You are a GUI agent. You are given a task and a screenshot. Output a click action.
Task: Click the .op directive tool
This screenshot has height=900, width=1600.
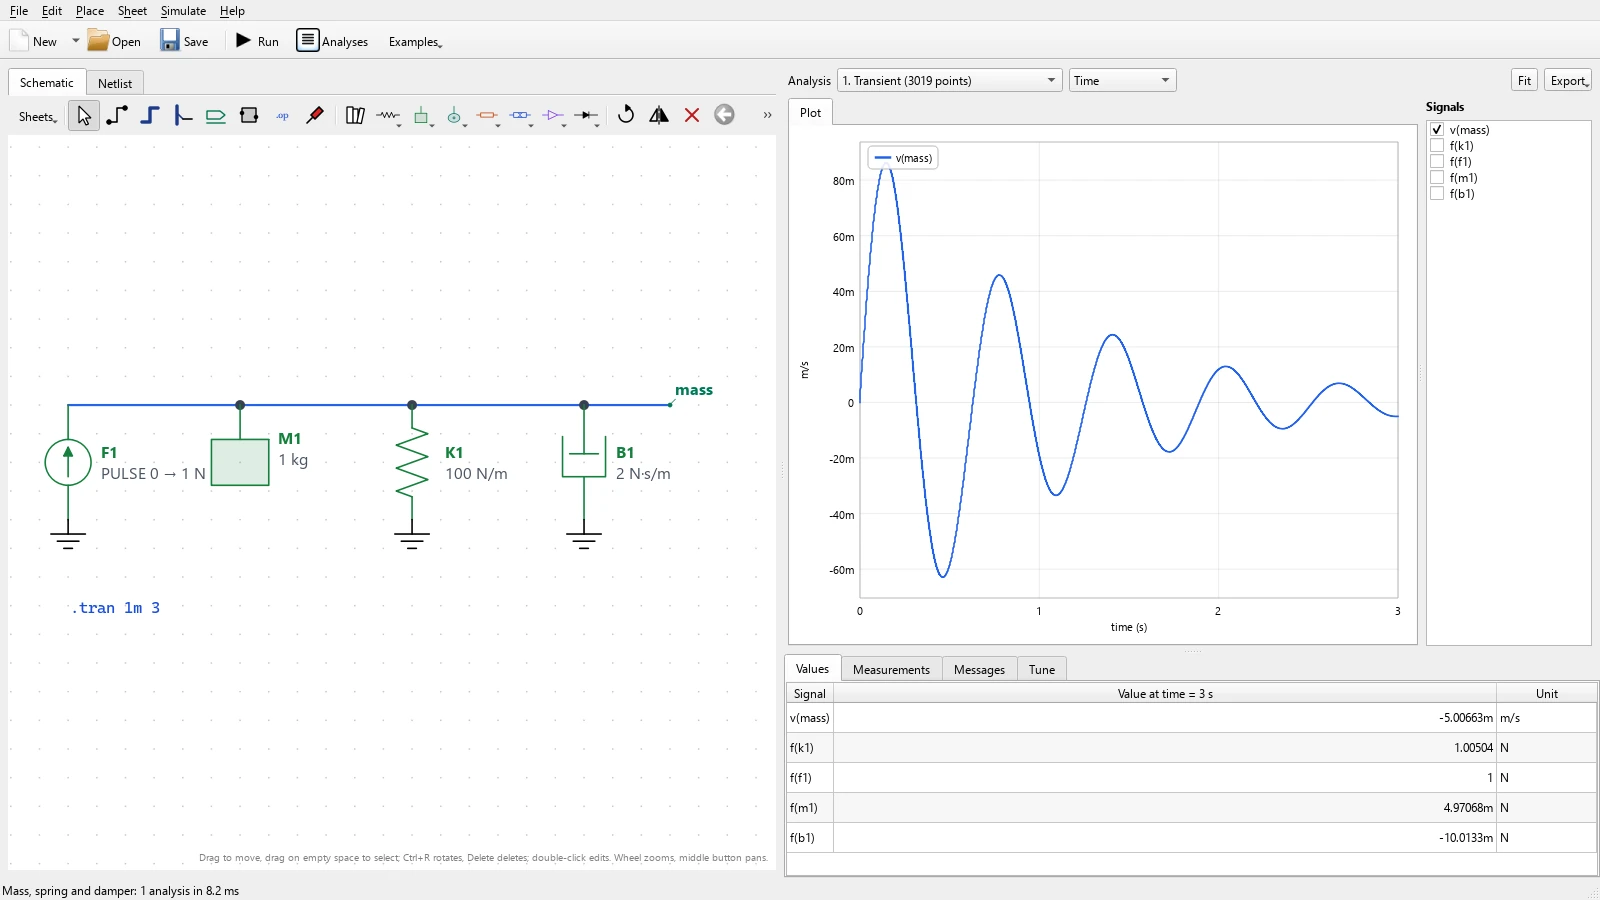282,116
